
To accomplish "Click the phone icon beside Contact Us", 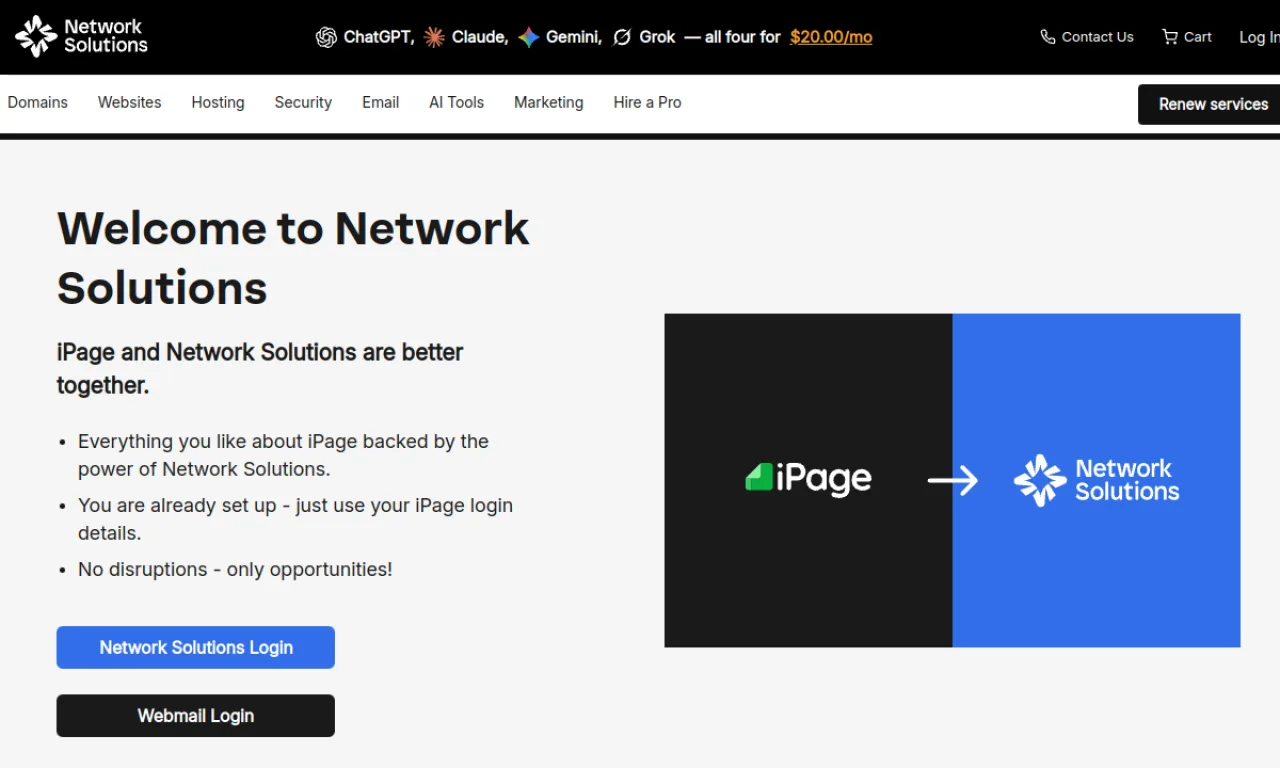I will (x=1048, y=37).
